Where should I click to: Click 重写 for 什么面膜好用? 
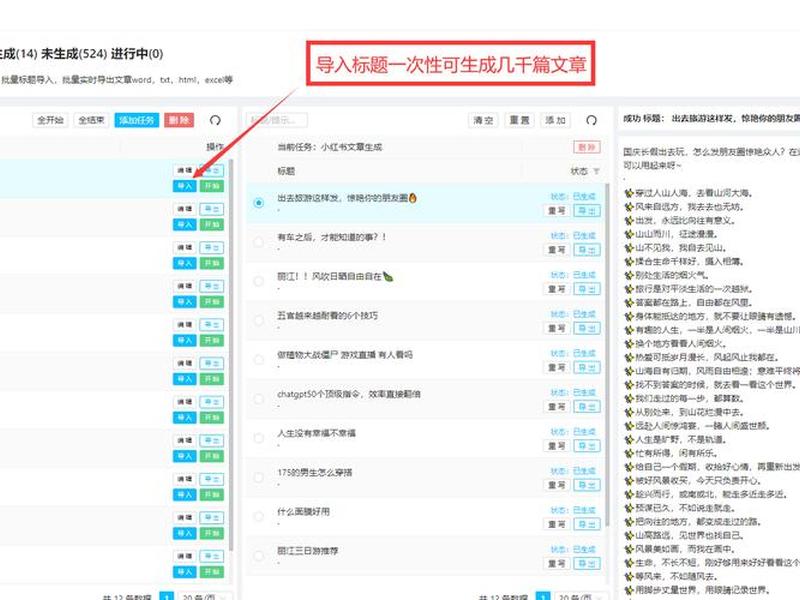point(556,524)
